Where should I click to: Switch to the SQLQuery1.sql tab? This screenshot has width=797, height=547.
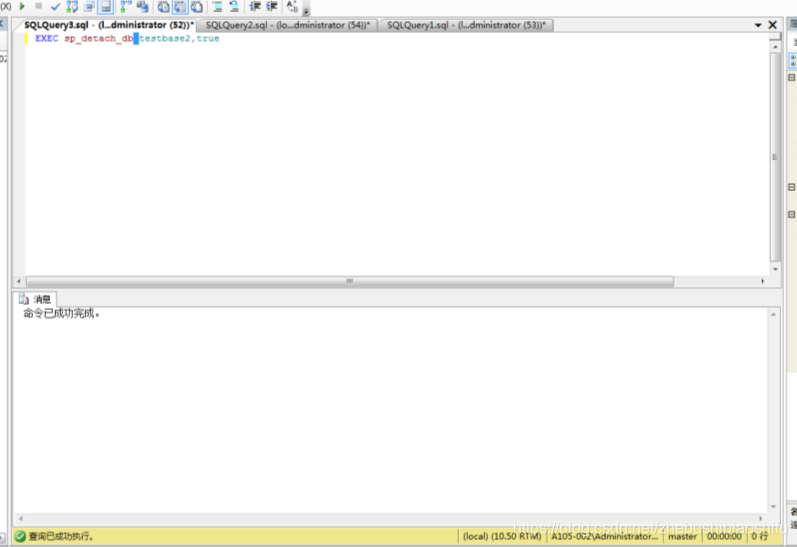466,25
